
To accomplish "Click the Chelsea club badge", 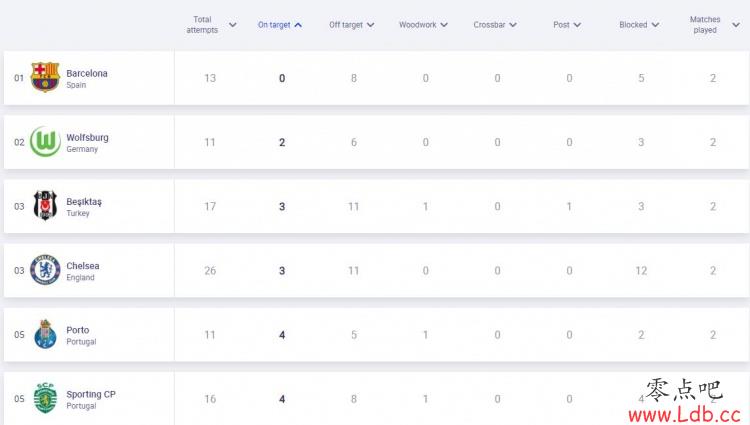I will pyautogui.click(x=45, y=270).
